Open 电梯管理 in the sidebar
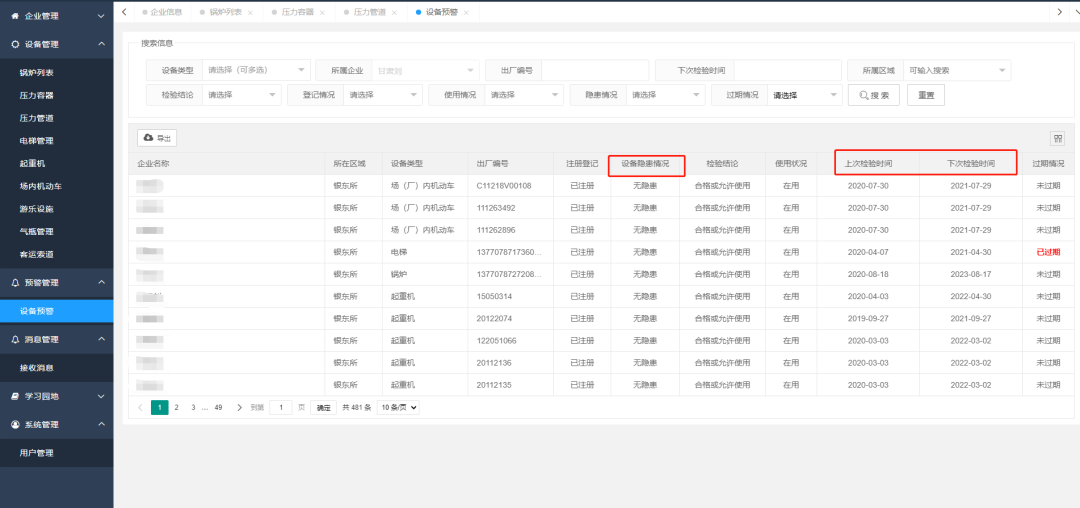This screenshot has width=1080, height=508. tap(37, 141)
